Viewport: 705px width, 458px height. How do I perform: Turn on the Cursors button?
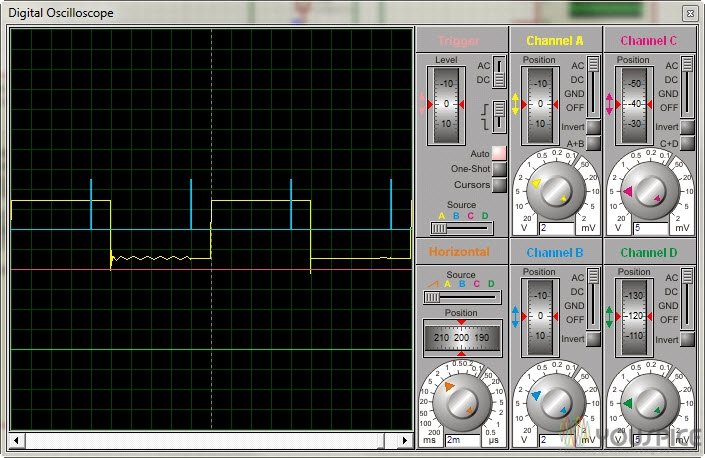(499, 185)
